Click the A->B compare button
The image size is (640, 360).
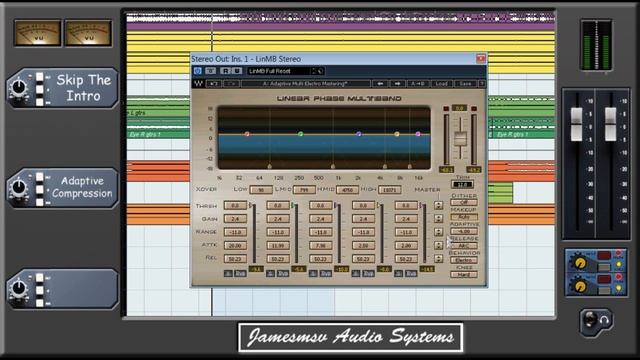[x=418, y=84]
